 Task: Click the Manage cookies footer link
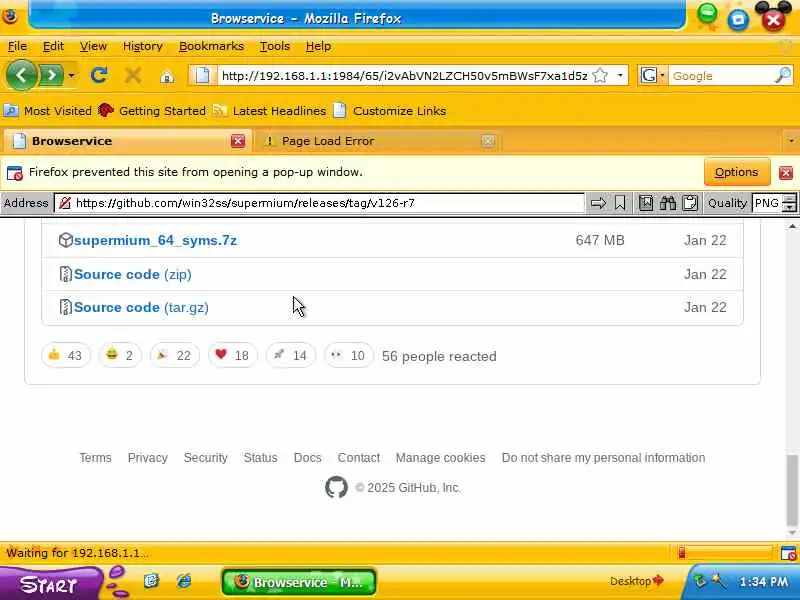click(440, 458)
